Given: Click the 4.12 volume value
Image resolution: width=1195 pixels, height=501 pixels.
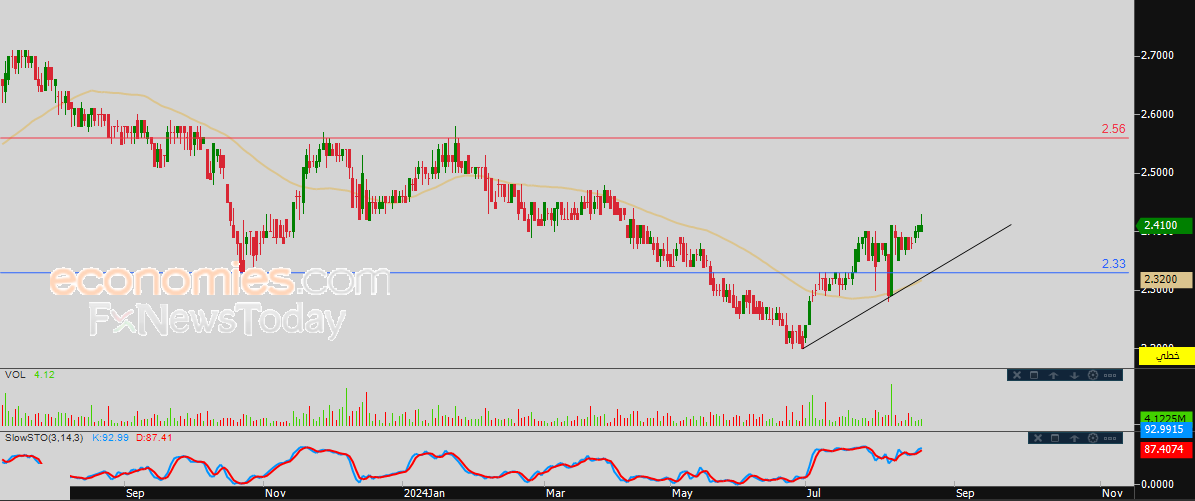Looking at the screenshot, I should [44, 375].
